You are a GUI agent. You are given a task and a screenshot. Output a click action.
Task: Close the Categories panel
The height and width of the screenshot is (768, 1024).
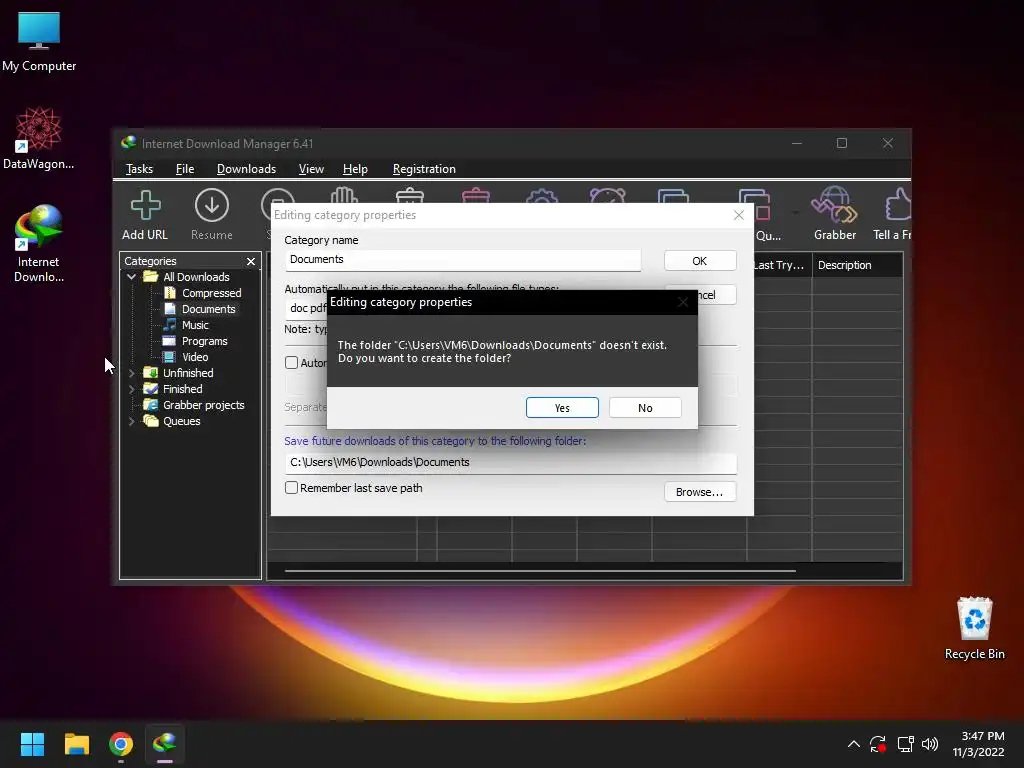click(x=251, y=261)
